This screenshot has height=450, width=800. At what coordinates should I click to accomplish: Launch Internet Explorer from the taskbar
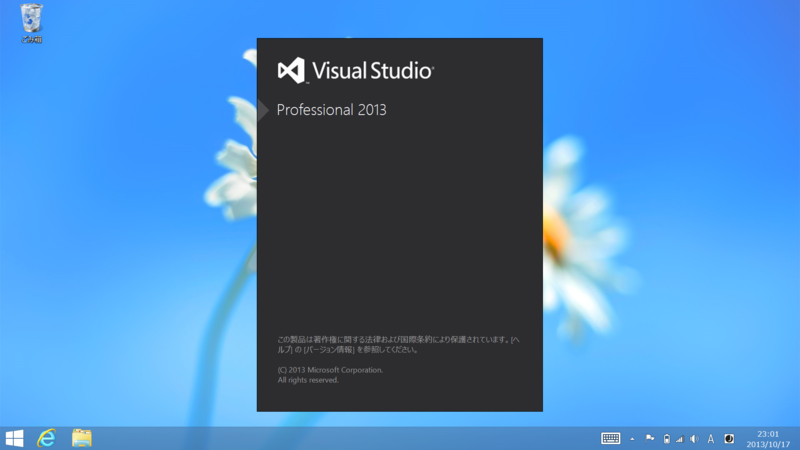coord(46,438)
